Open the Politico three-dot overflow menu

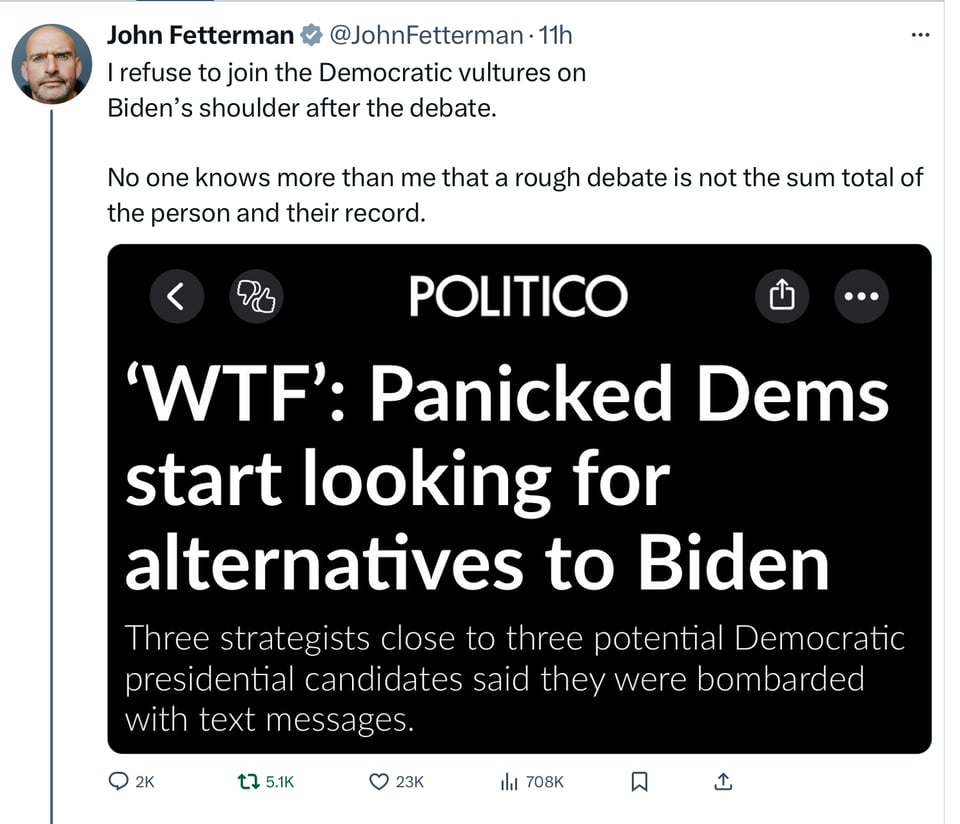(x=860, y=296)
